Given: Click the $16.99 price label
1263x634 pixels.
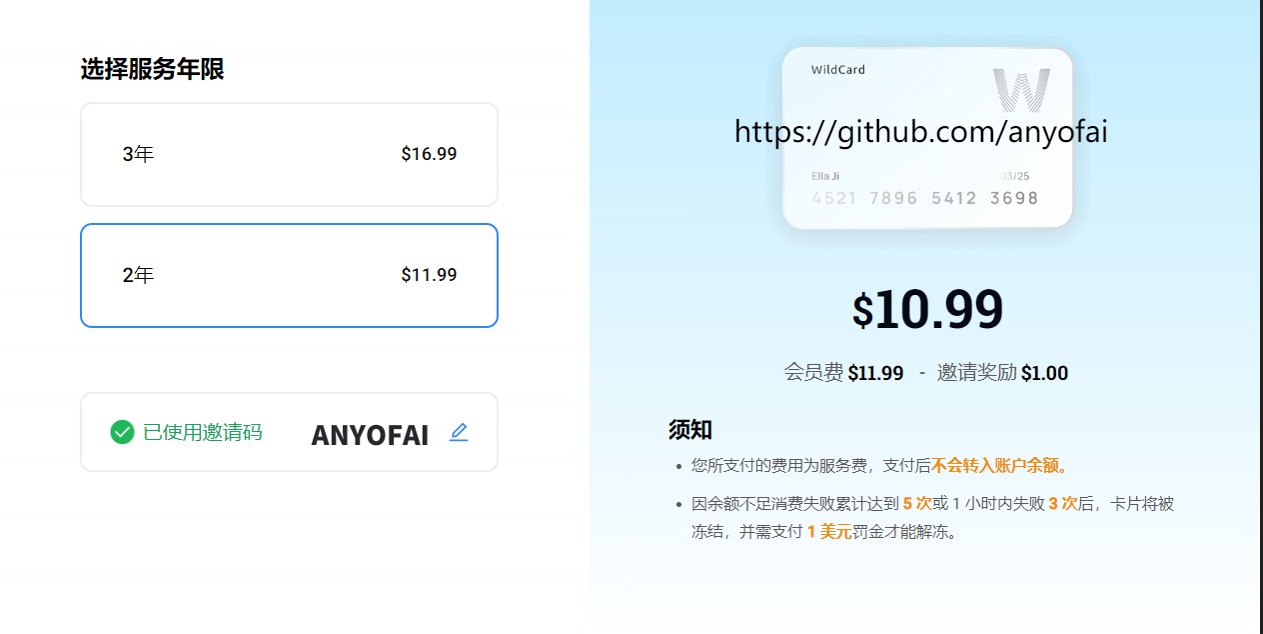Looking at the screenshot, I should click(x=429, y=154).
